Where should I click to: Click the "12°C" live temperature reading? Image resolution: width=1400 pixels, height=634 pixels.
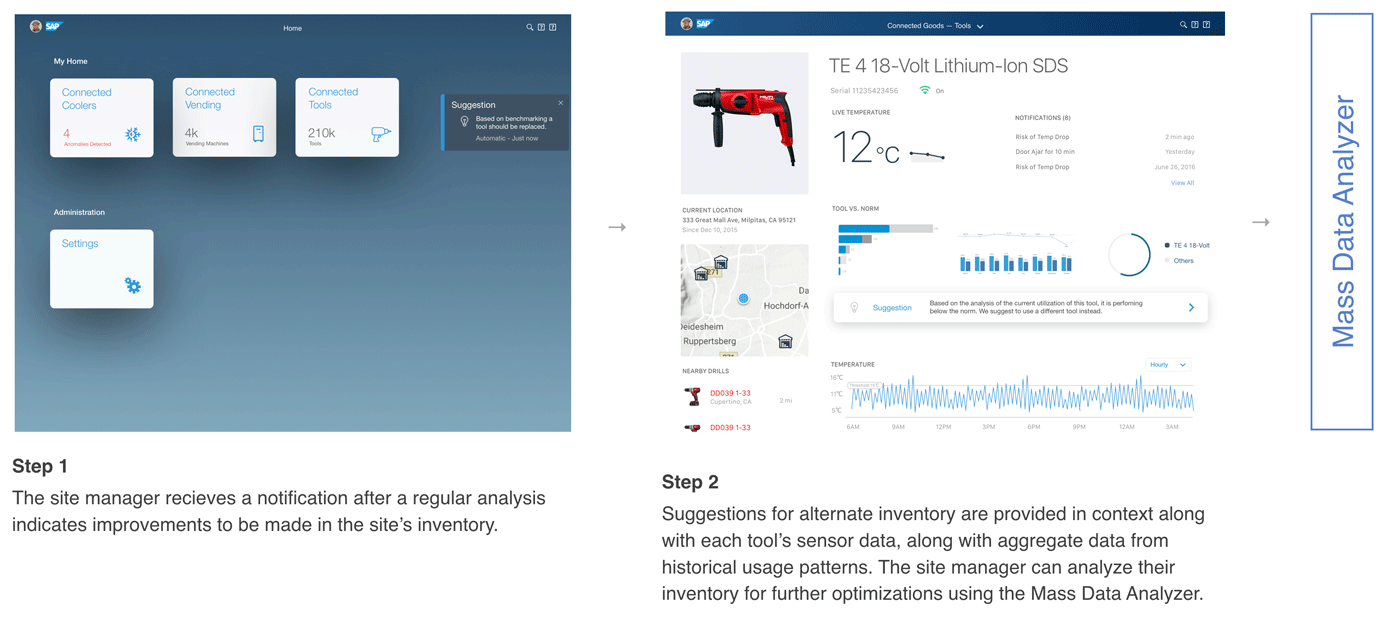(866, 148)
